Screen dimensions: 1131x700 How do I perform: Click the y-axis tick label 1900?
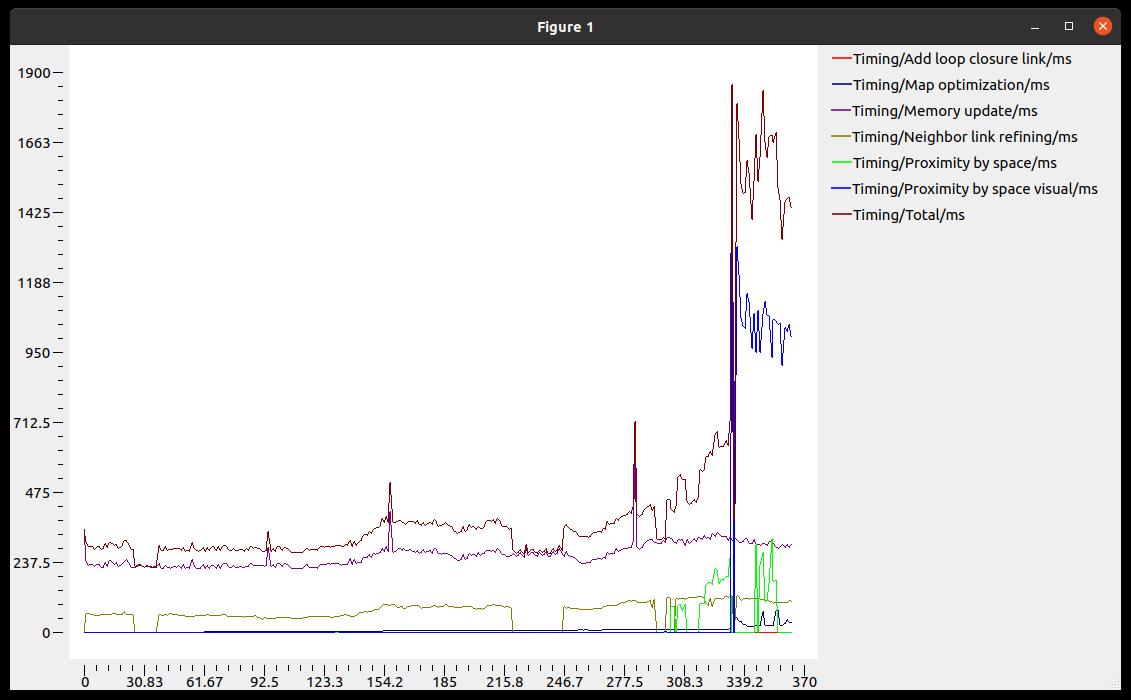coord(33,72)
